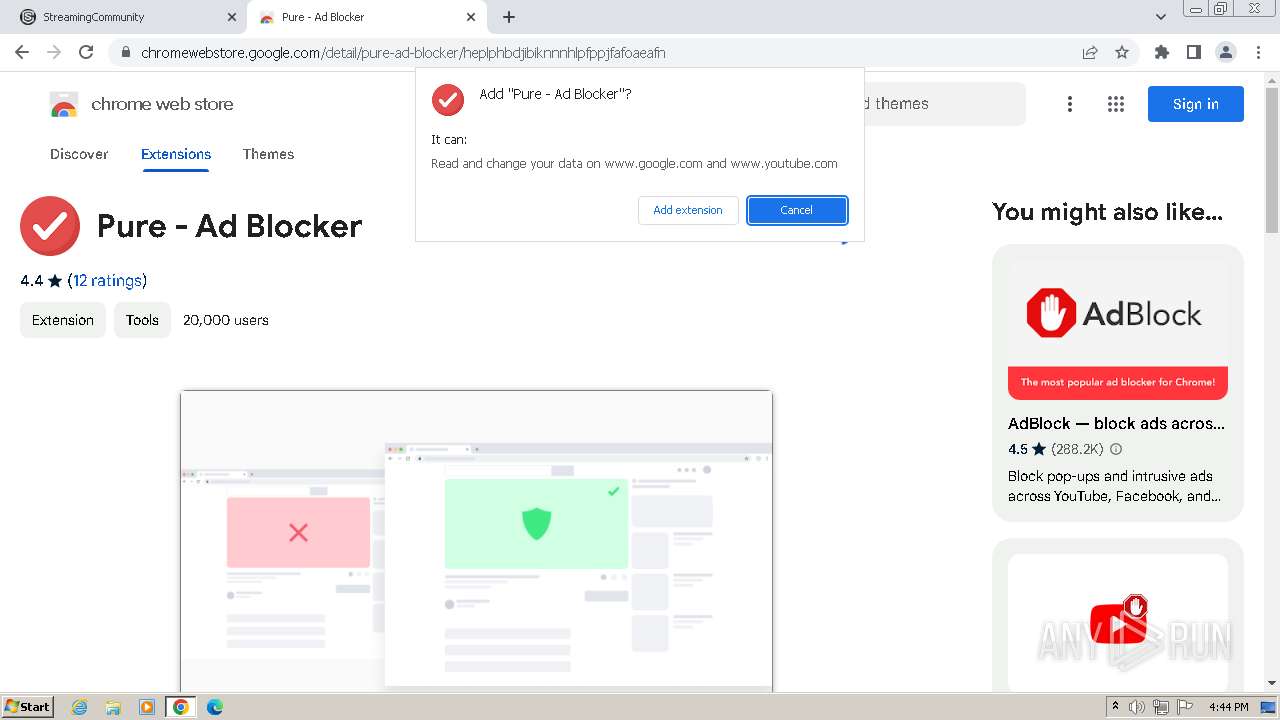Viewport: 1280px width, 720px height.
Task: Click the Tools category chip
Action: click(x=142, y=320)
